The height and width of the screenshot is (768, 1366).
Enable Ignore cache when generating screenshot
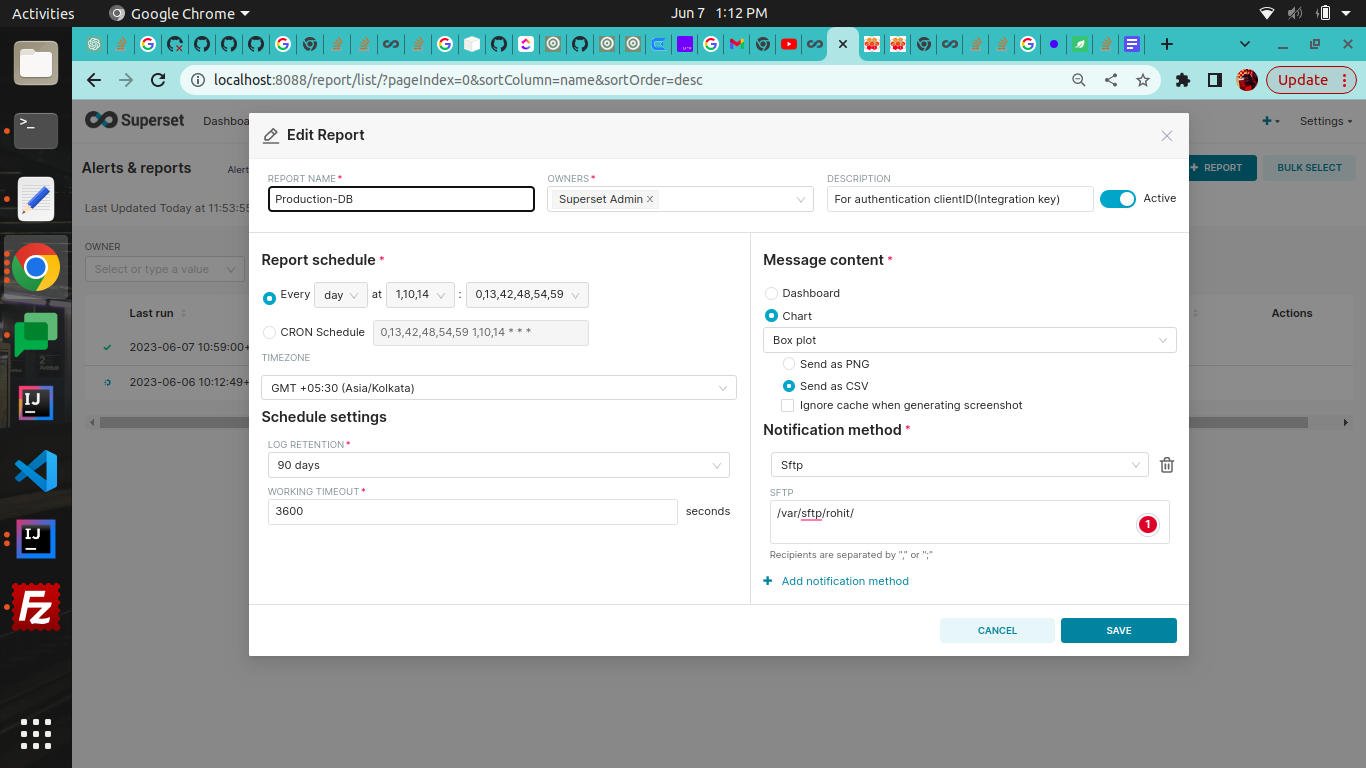(x=787, y=405)
